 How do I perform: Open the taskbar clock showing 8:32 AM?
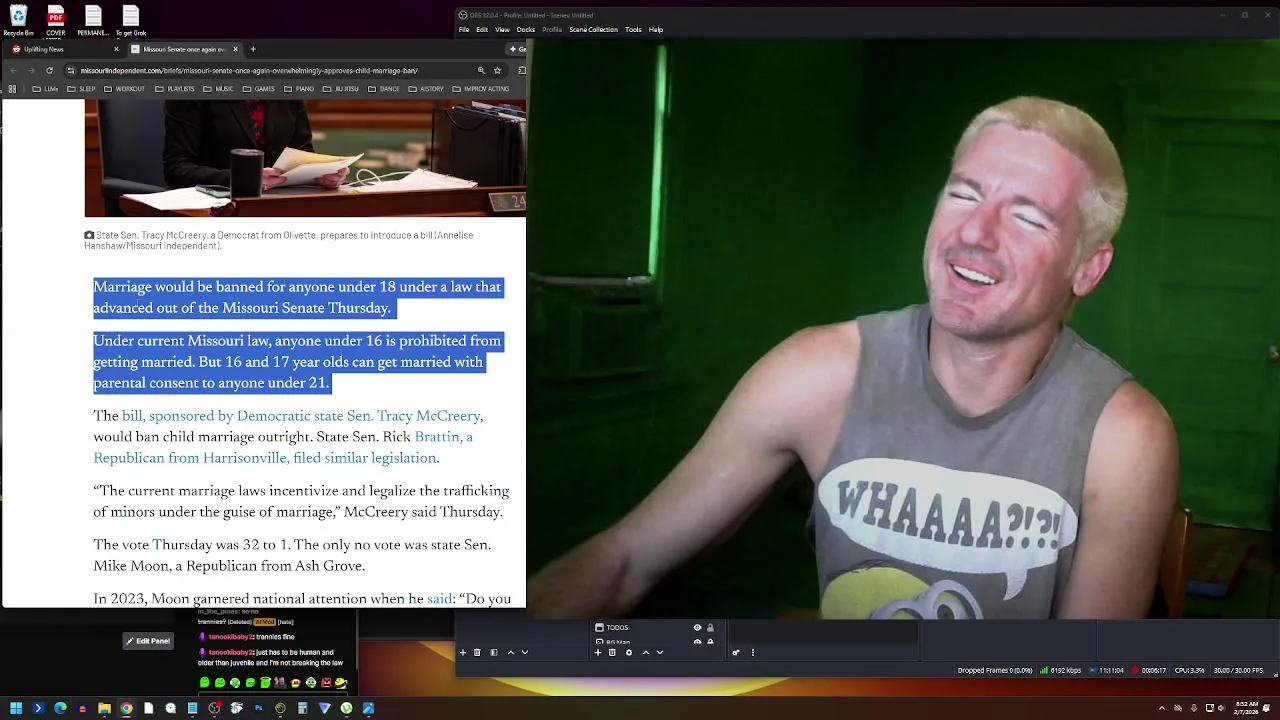tap(1246, 708)
